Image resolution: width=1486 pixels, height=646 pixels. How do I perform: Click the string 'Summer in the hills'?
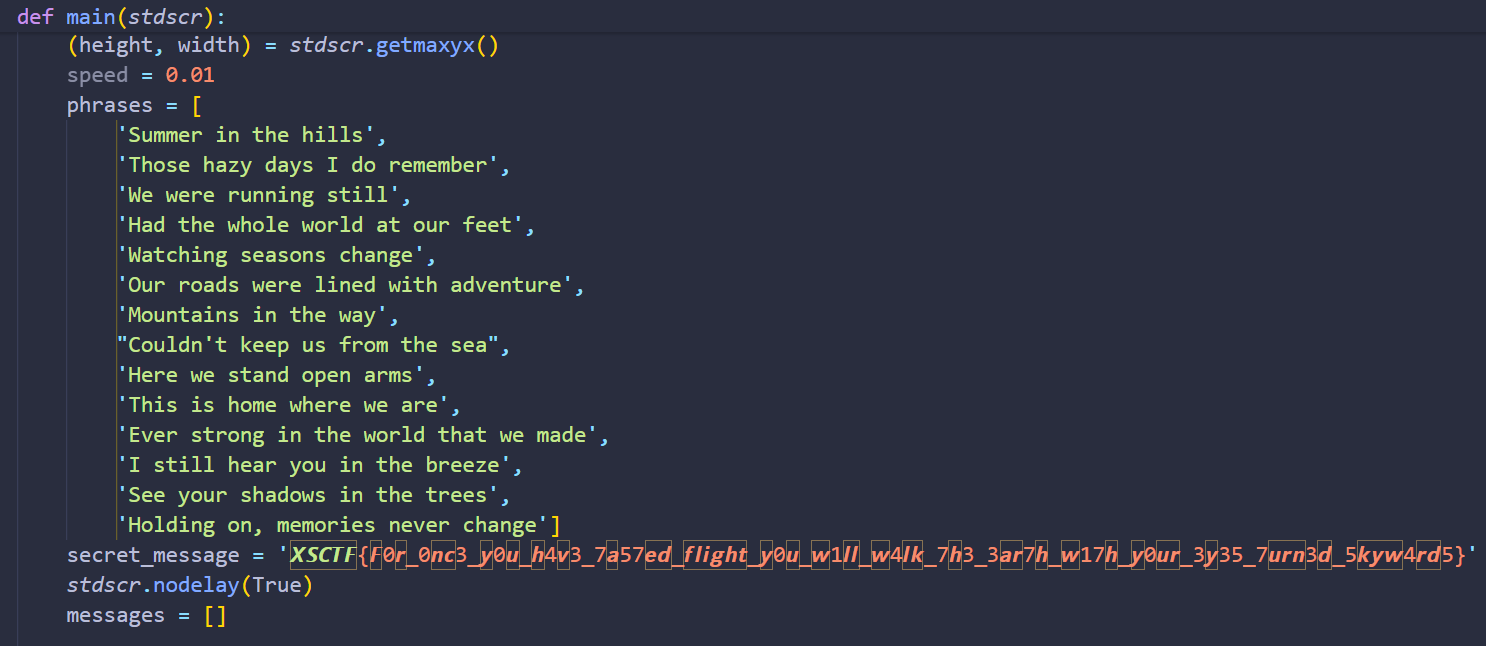click(x=246, y=135)
